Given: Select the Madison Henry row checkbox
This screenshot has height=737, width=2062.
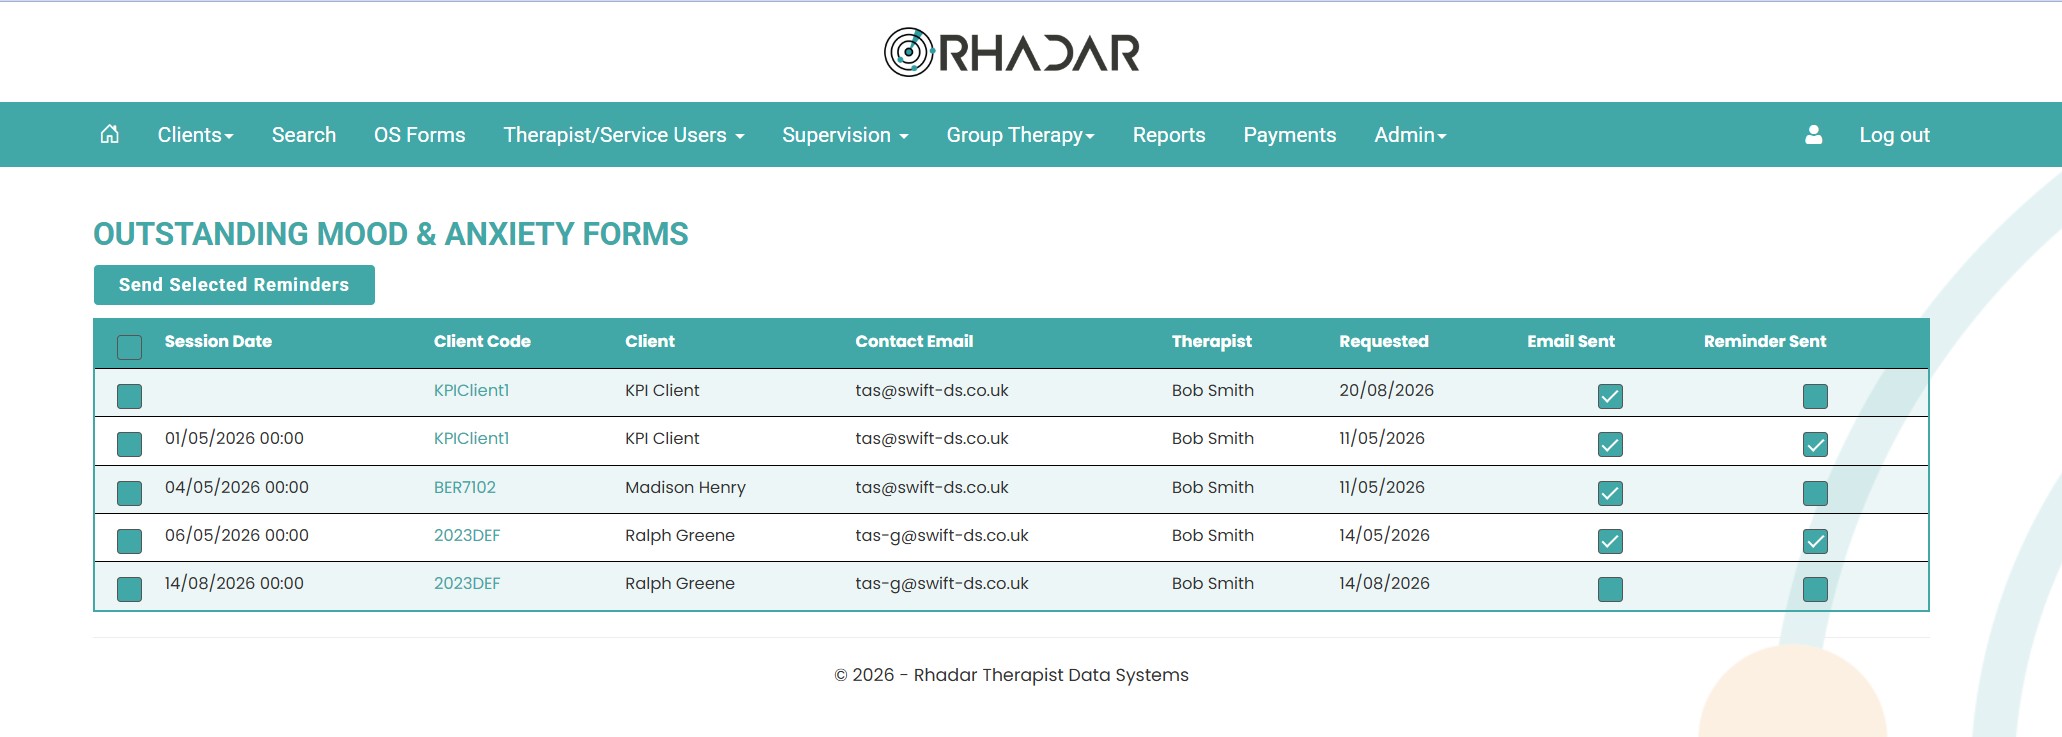Looking at the screenshot, I should click(129, 493).
